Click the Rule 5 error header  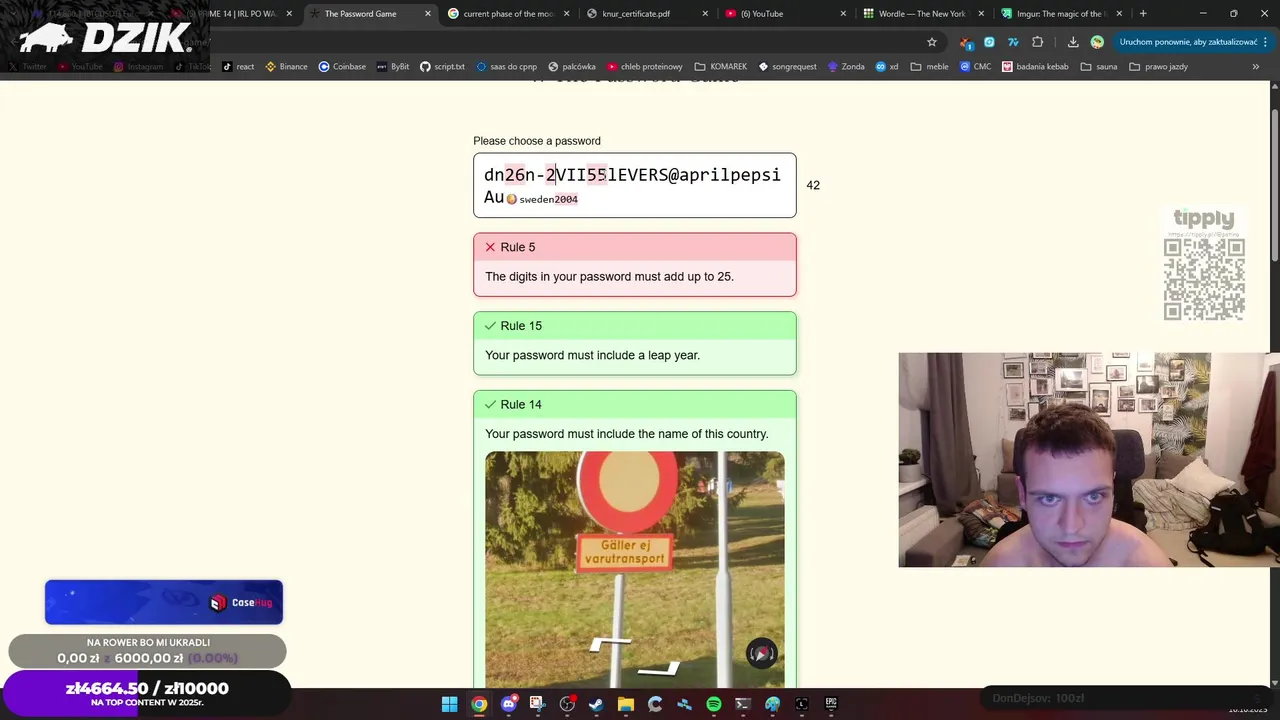(x=635, y=247)
